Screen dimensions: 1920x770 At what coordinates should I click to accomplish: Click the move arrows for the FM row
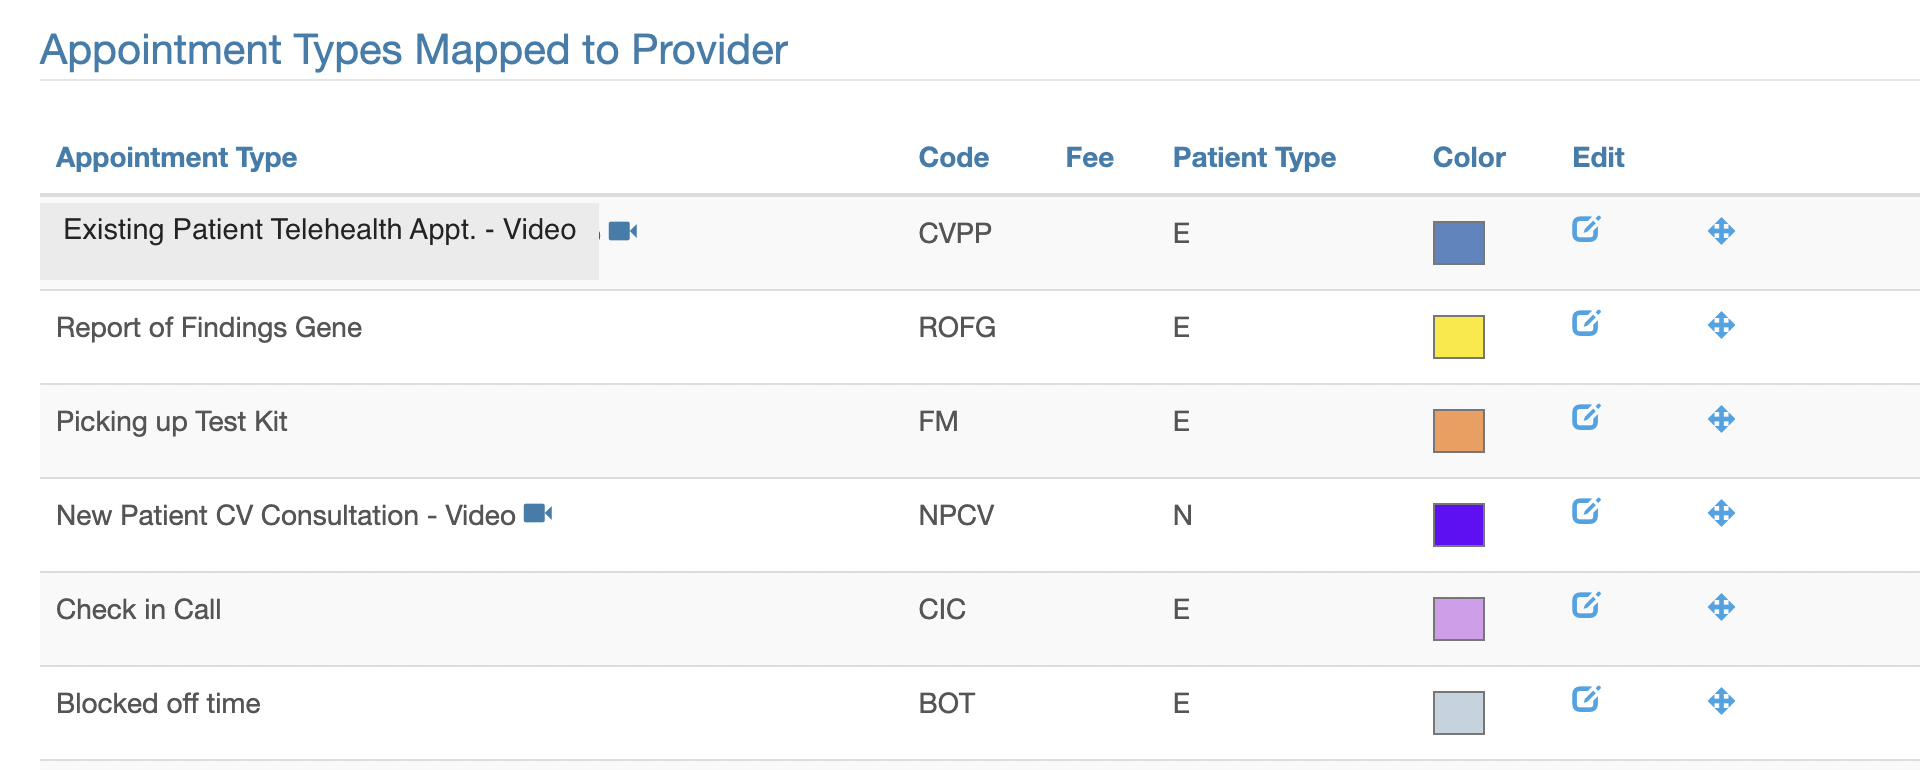click(x=1721, y=419)
